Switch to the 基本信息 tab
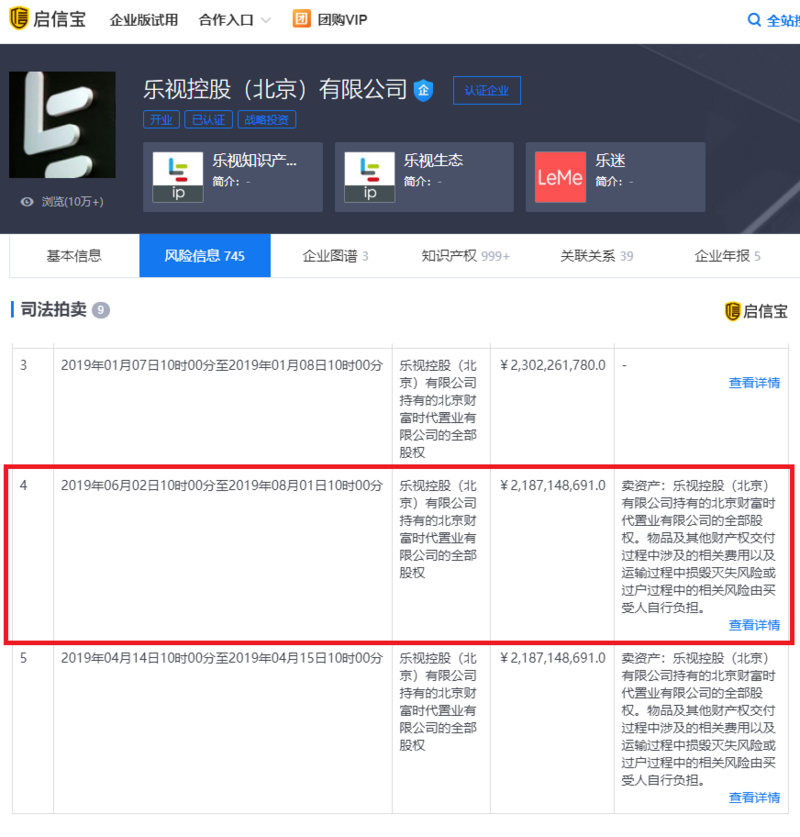 pyautogui.click(x=74, y=256)
